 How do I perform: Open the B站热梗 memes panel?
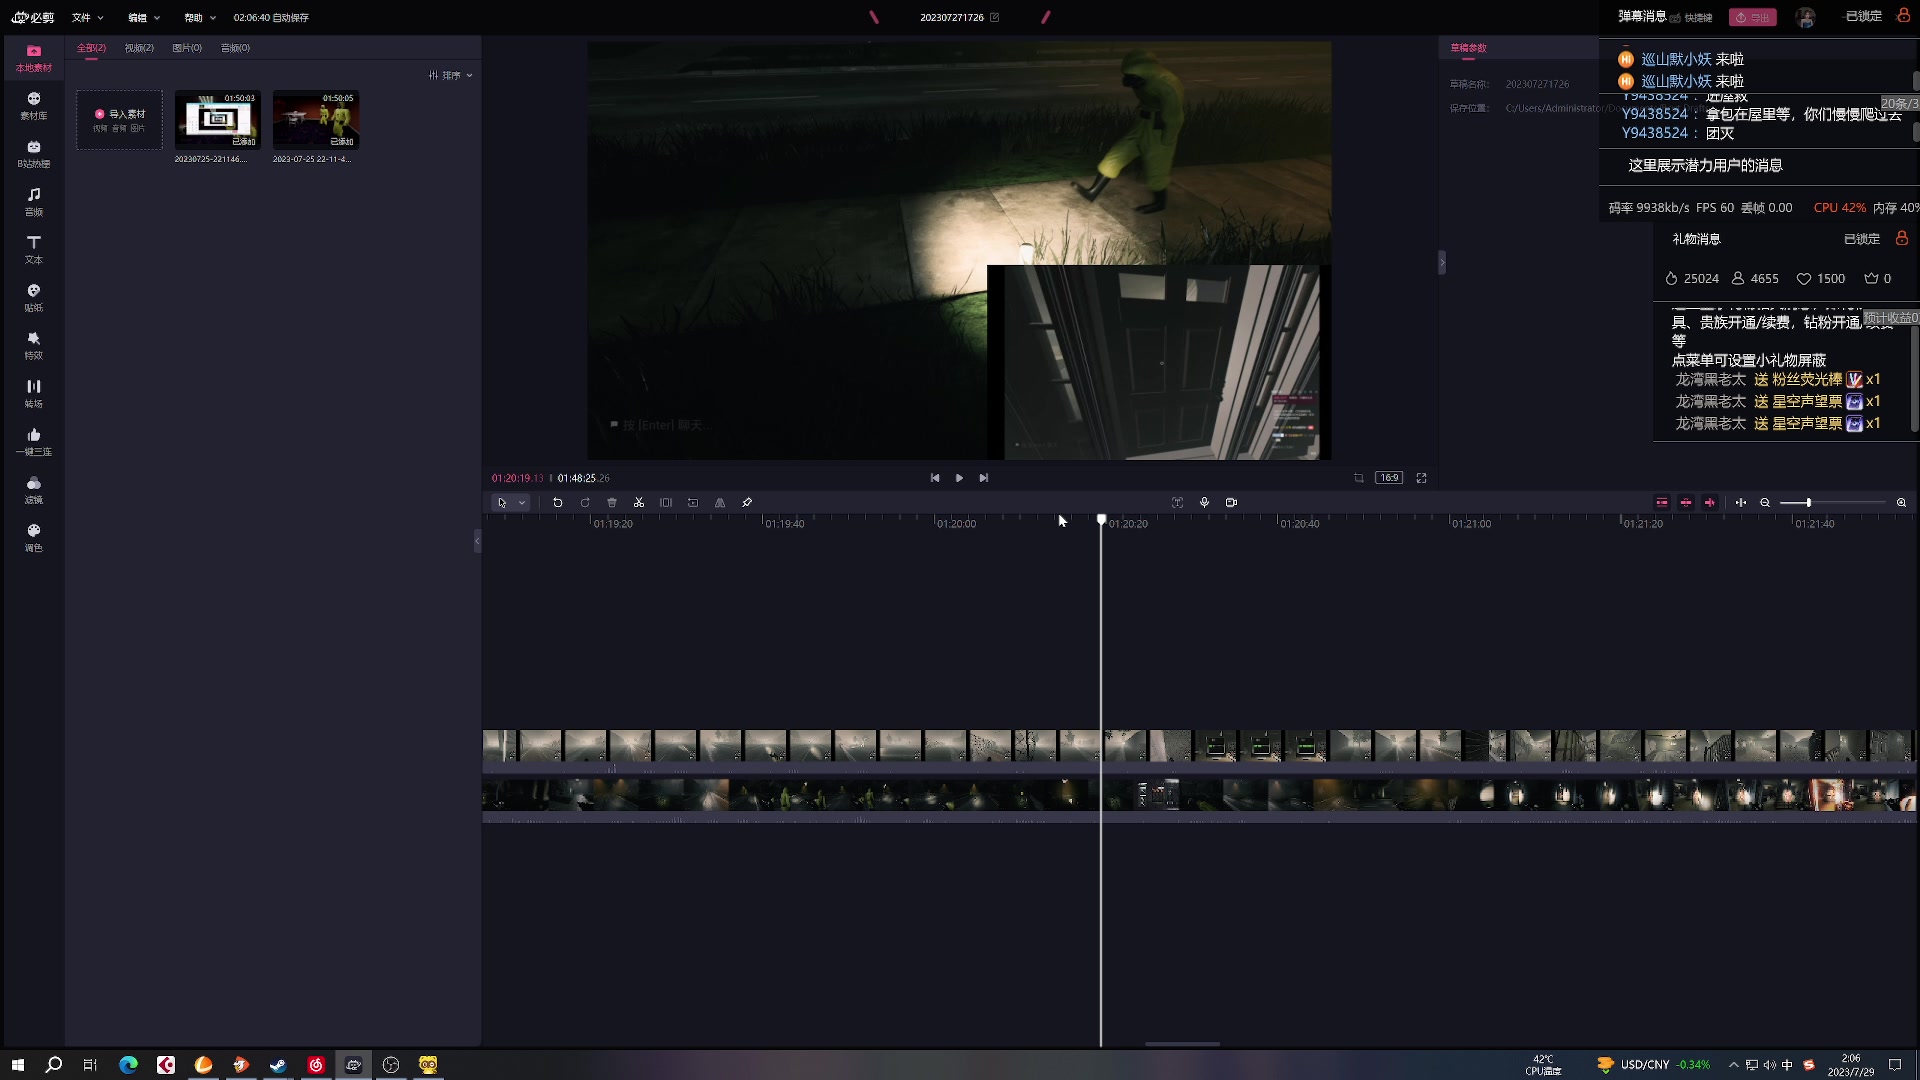(x=33, y=154)
